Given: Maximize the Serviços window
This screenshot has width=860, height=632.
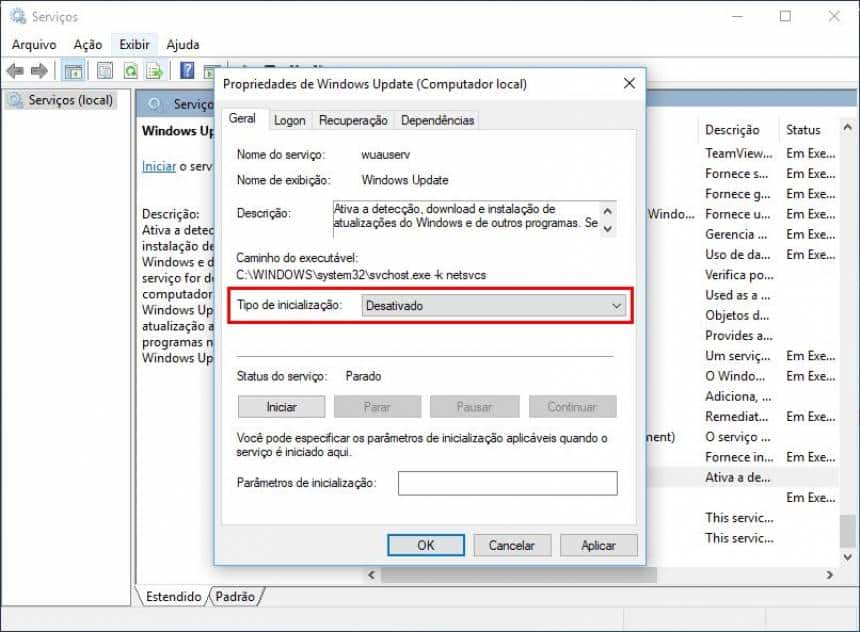Looking at the screenshot, I should pyautogui.click(x=785, y=16).
